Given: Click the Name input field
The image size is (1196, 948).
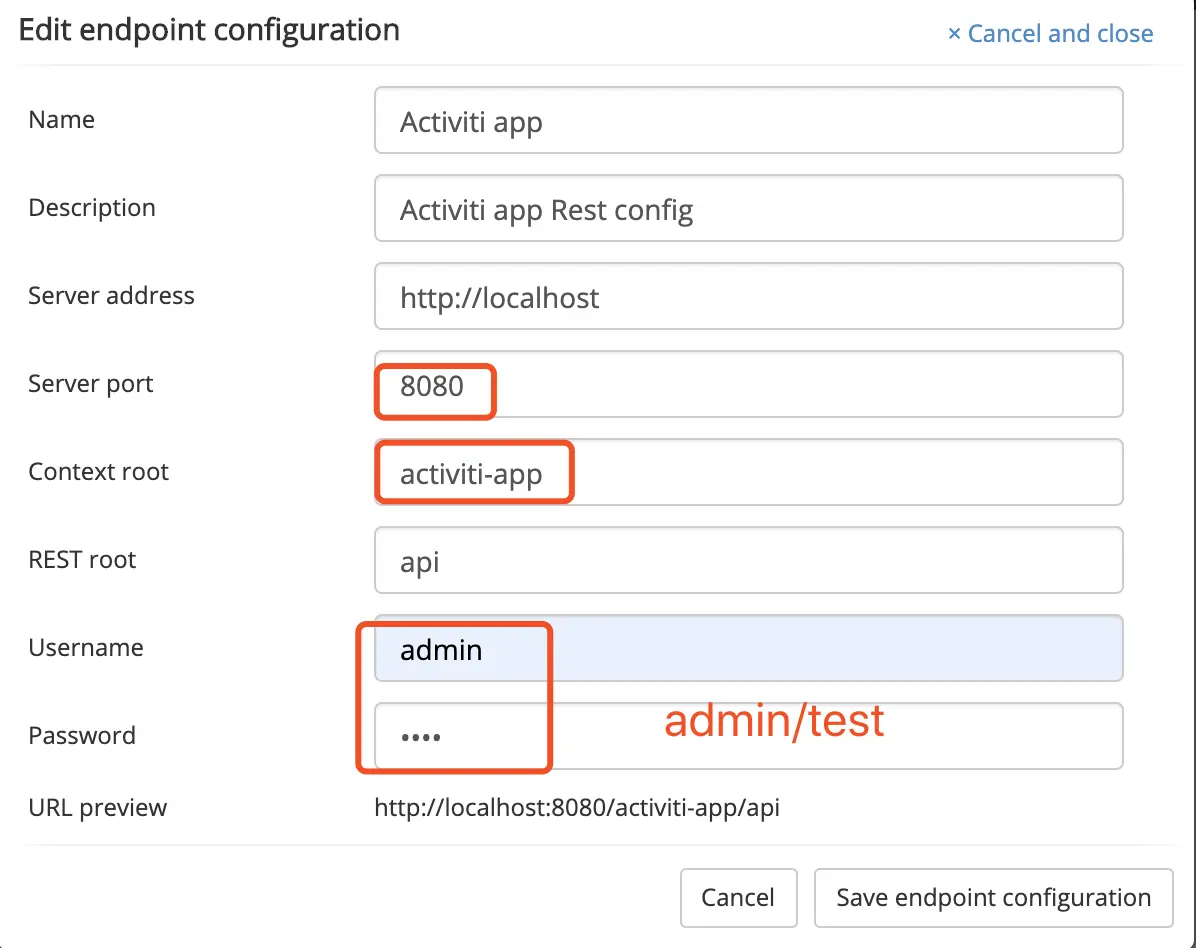Looking at the screenshot, I should point(748,120).
